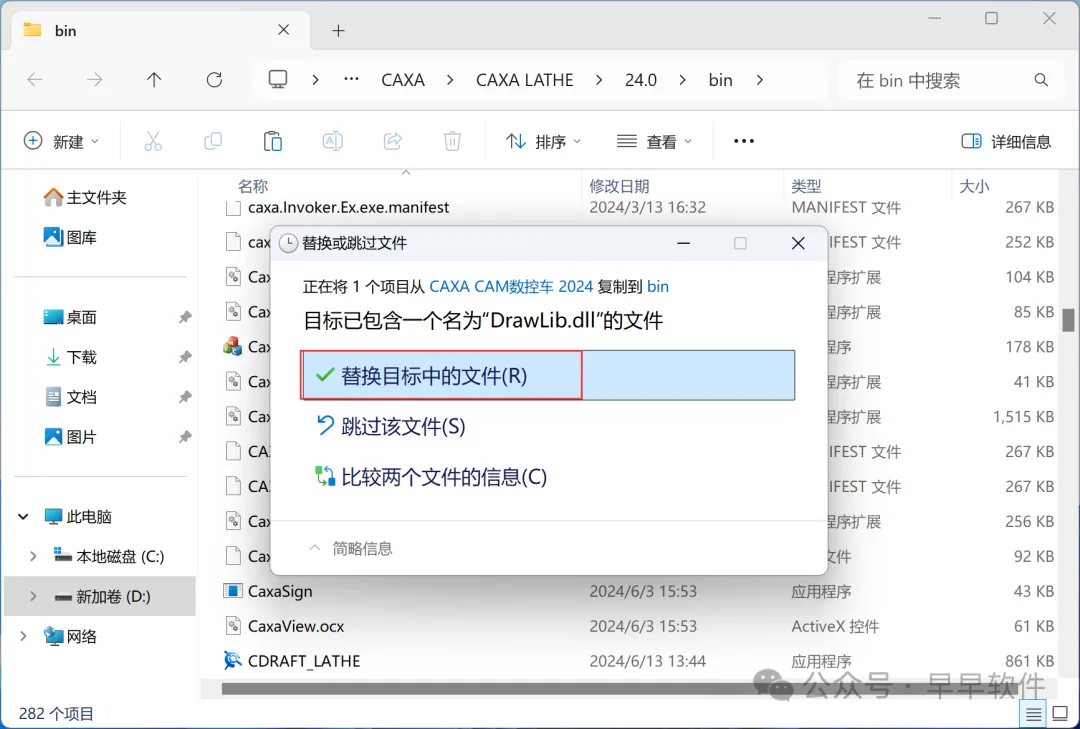Choose Replace the file in destination (R)

coord(548,376)
